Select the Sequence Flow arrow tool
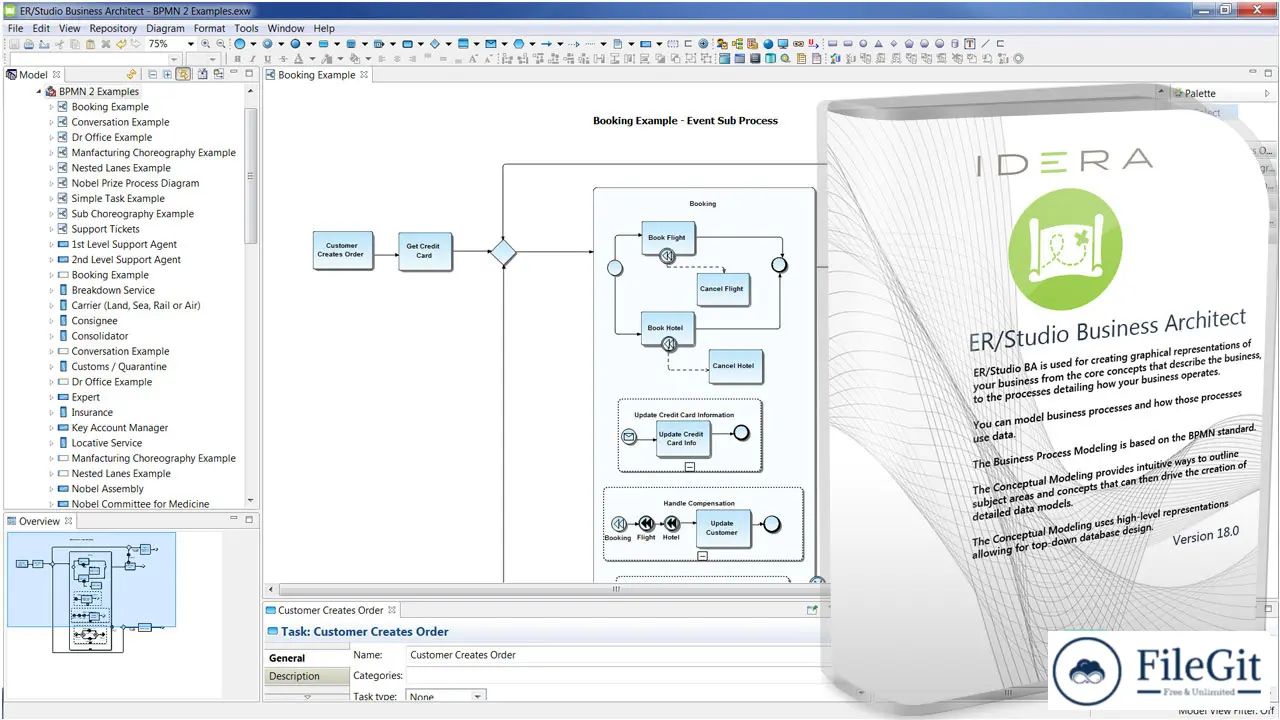The height and width of the screenshot is (720, 1280). 546,44
